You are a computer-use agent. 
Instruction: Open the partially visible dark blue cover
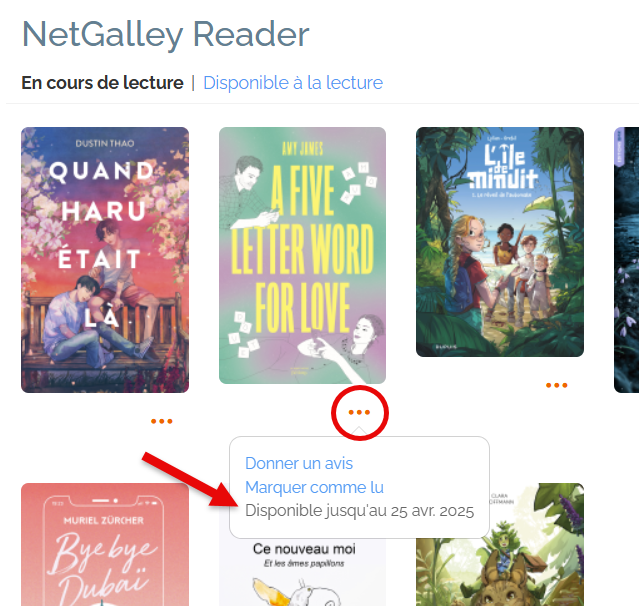tap(626, 260)
